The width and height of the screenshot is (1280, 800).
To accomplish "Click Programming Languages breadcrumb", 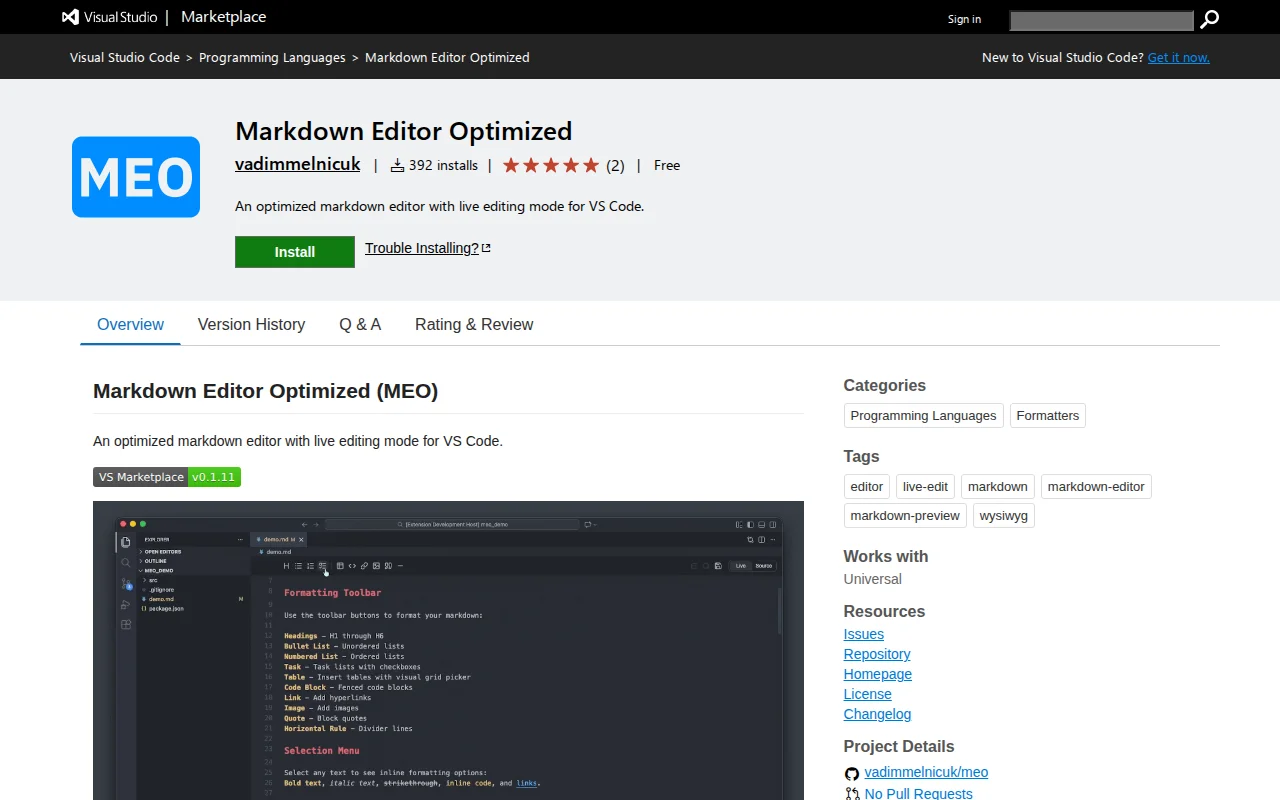I will [x=272, y=57].
